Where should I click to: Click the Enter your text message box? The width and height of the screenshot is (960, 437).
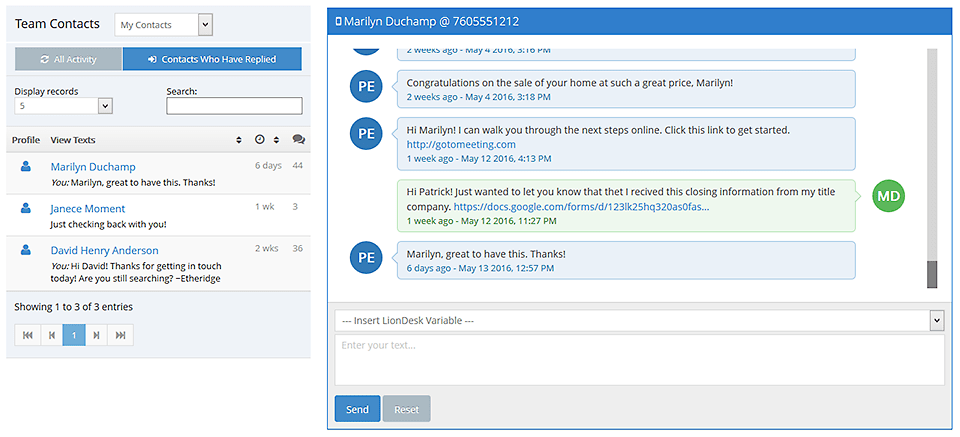(x=639, y=359)
